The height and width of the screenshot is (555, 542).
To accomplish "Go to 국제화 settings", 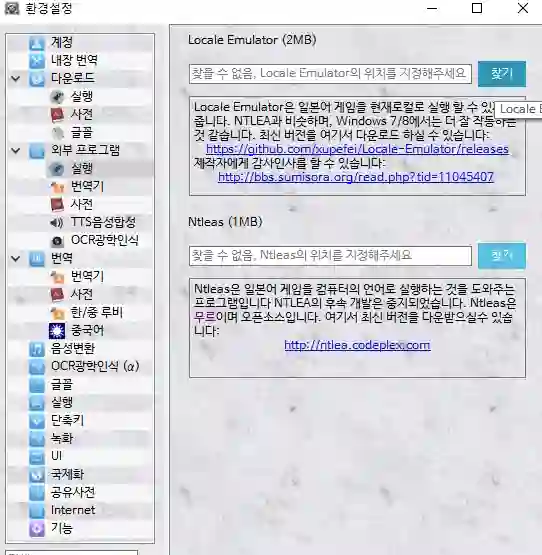I will (x=67, y=475).
